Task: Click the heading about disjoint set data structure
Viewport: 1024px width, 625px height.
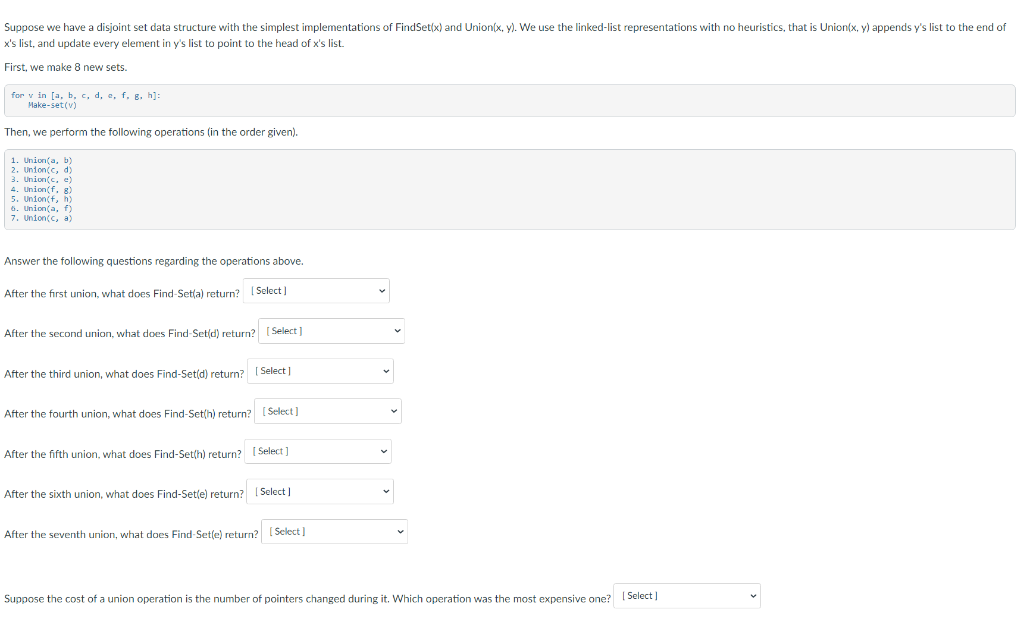Action: tap(400, 27)
